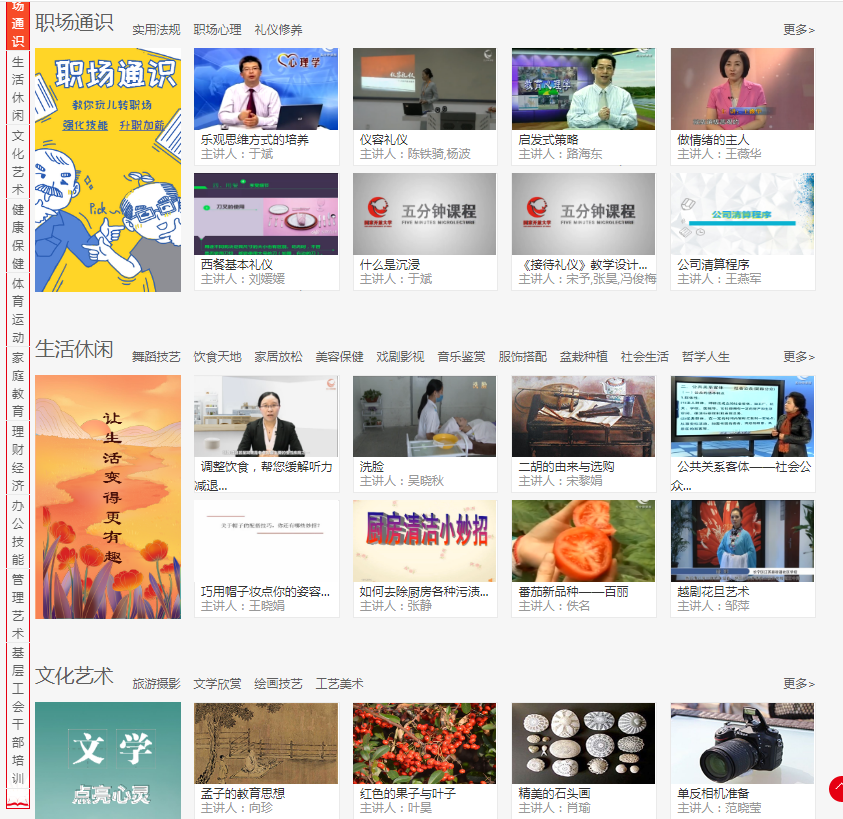Image resolution: width=843 pixels, height=819 pixels.
Task: Open the 西餐基本礼仪 course thumbnail
Action: tap(265, 214)
